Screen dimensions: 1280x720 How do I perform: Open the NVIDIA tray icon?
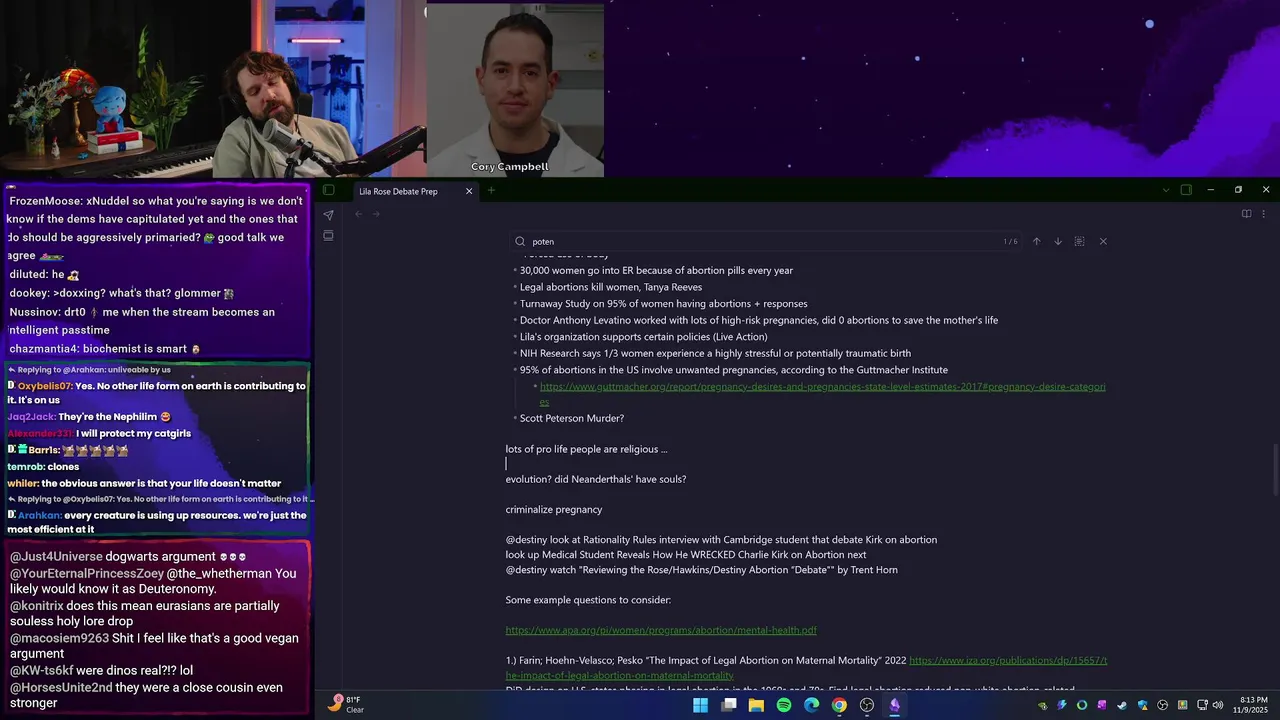1043,705
